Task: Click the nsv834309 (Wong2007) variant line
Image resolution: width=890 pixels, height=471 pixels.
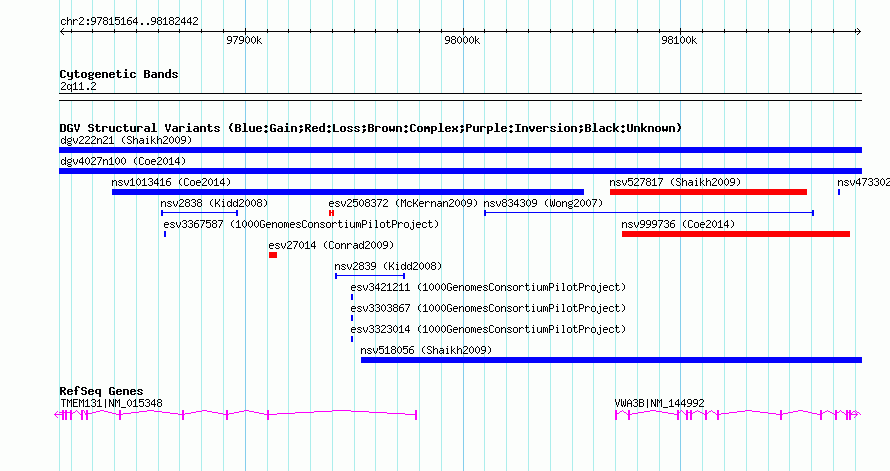Action: [649, 213]
